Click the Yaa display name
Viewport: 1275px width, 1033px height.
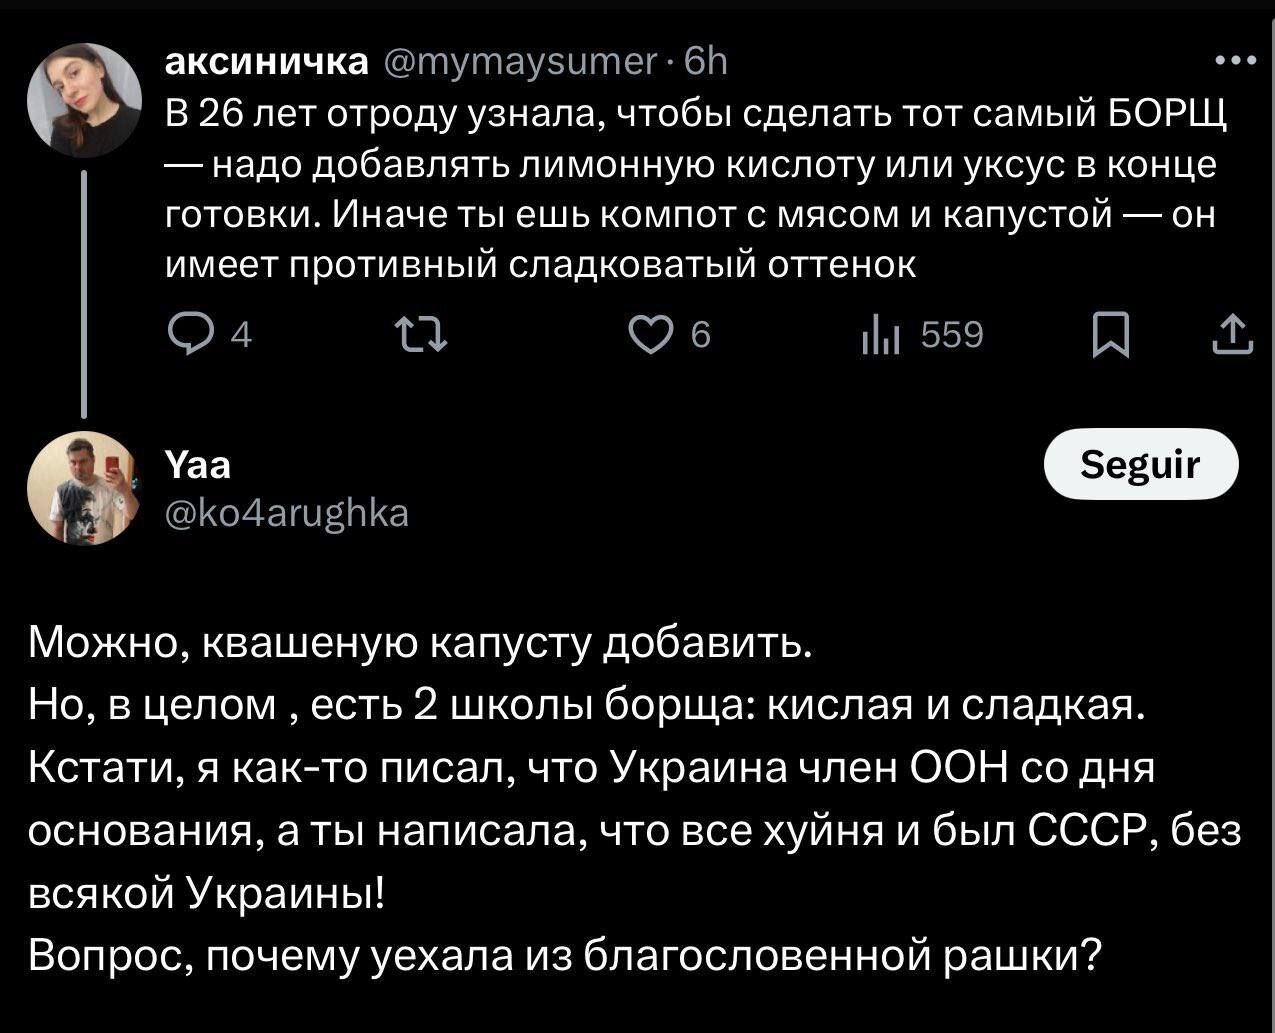tap(196, 464)
